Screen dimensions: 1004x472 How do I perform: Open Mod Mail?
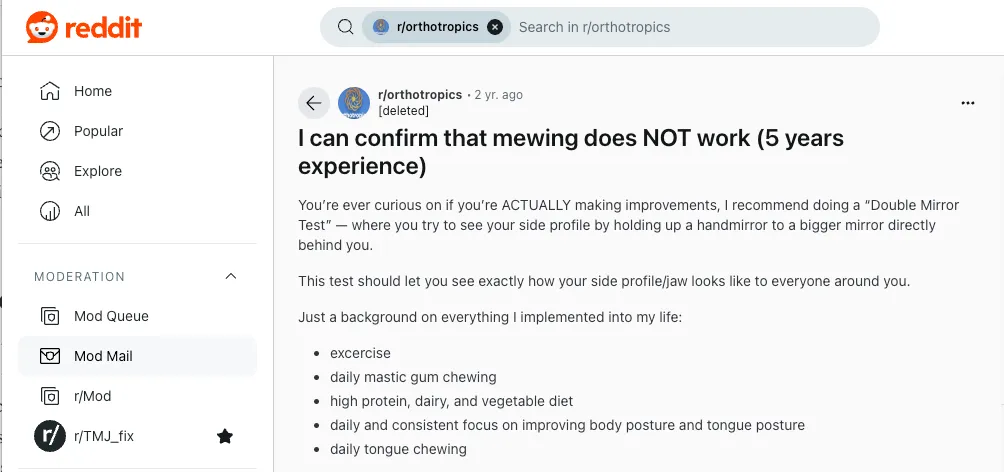102,356
